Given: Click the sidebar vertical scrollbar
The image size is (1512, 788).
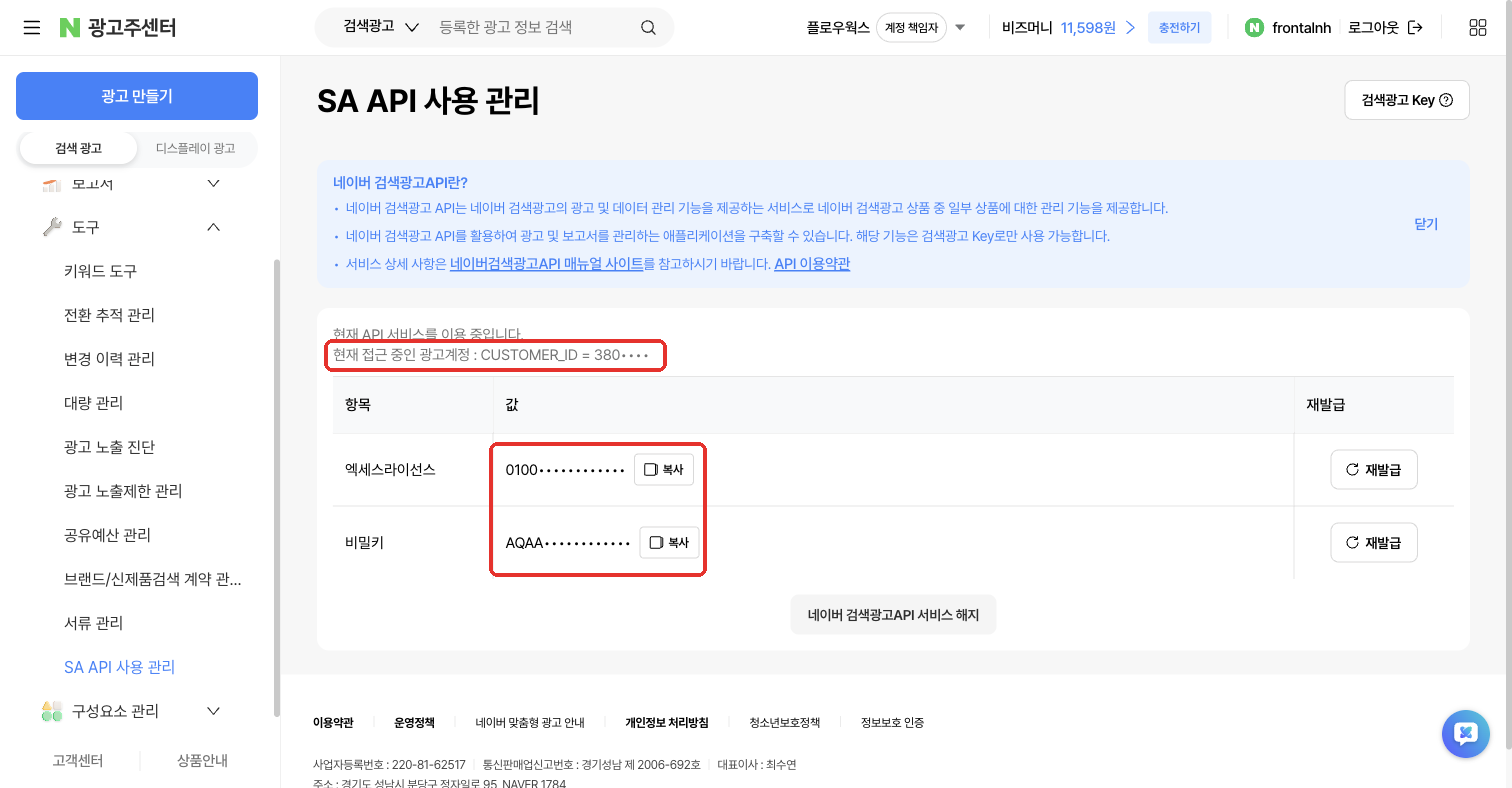Looking at the screenshot, I should [277, 488].
